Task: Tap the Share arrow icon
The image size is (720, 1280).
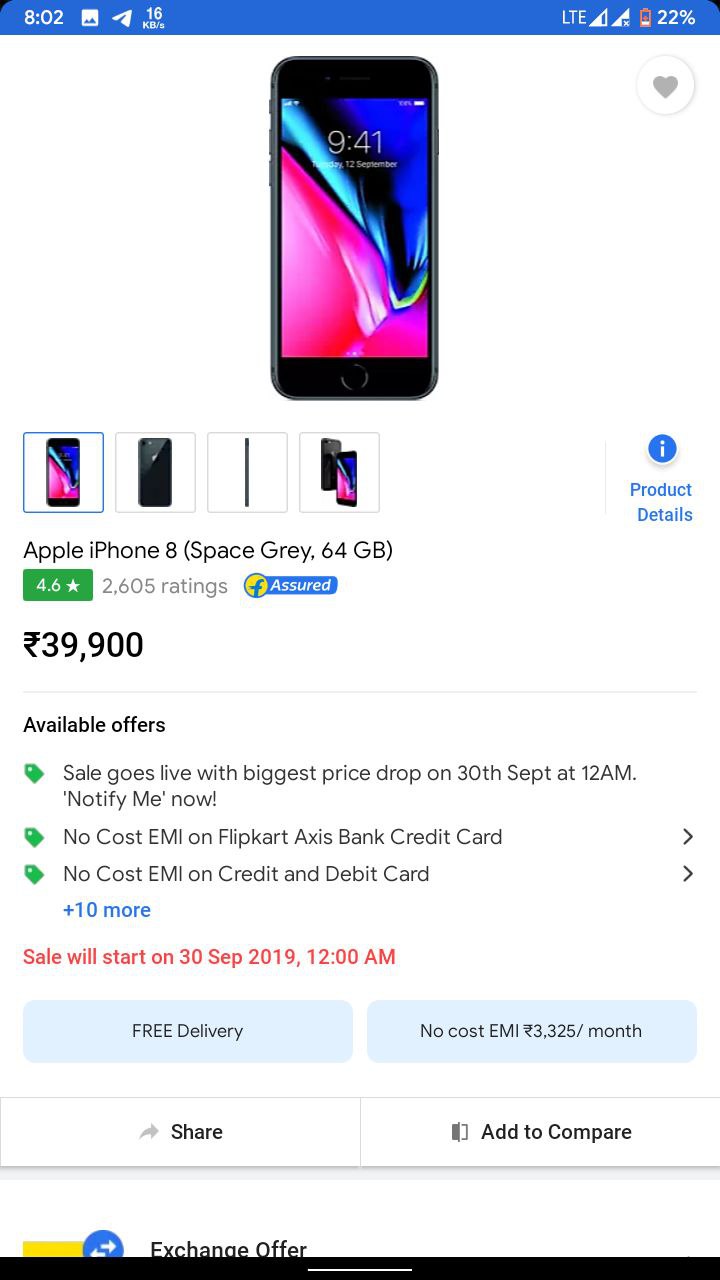Action: coord(149,1132)
